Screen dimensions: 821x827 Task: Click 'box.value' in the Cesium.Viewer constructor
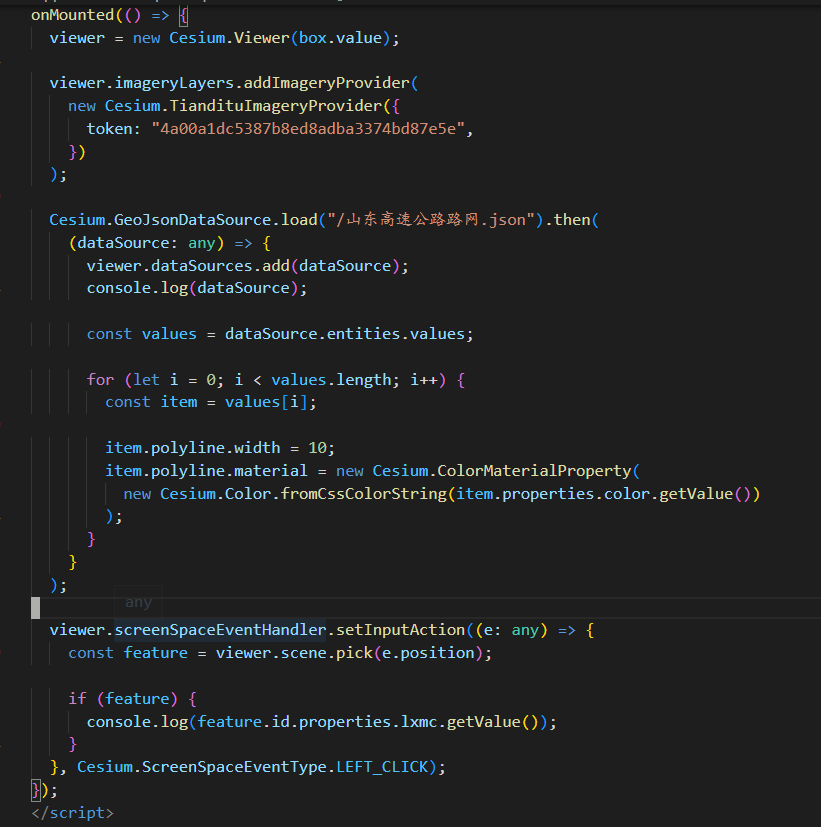[340, 38]
